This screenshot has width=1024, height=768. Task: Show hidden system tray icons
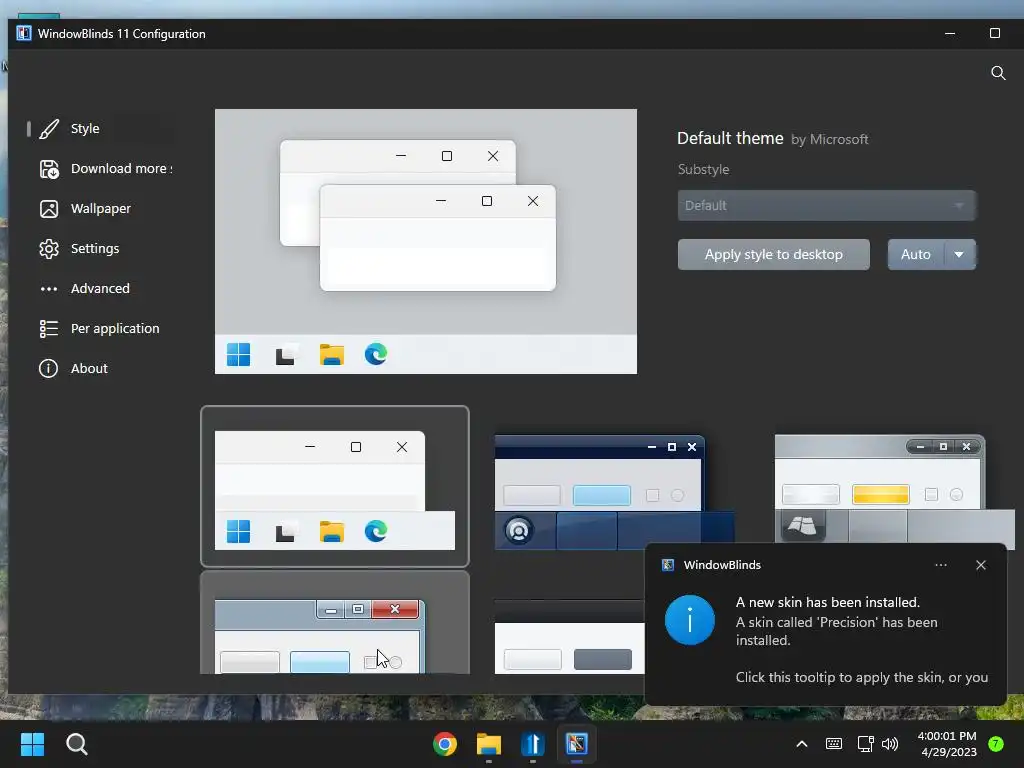click(802, 744)
